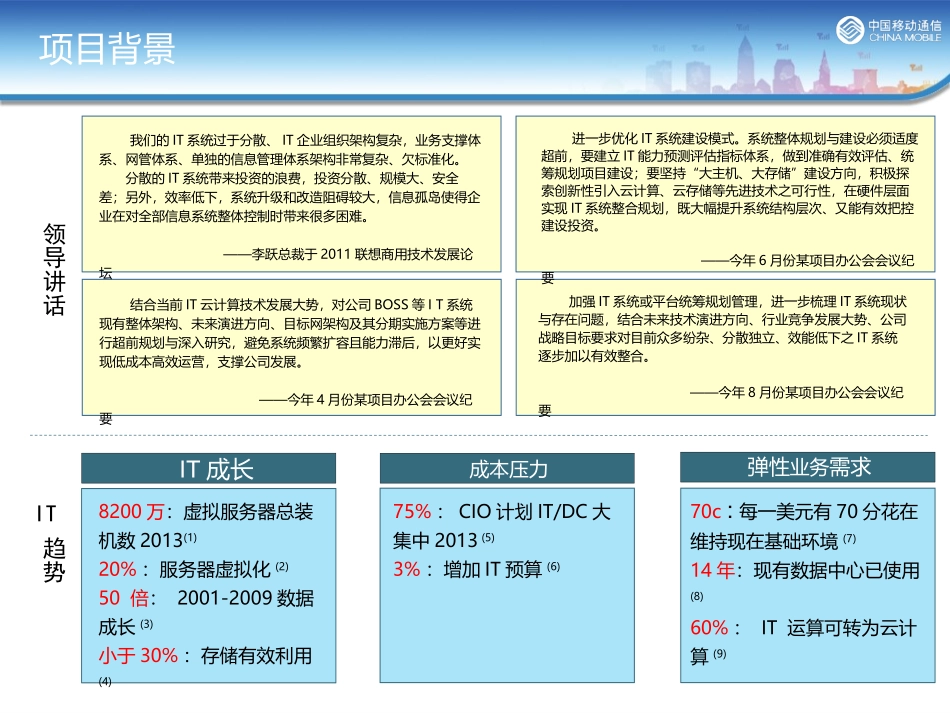Click the China Mobile logo icon
Viewport: 950px width, 713px height.
pos(850,30)
